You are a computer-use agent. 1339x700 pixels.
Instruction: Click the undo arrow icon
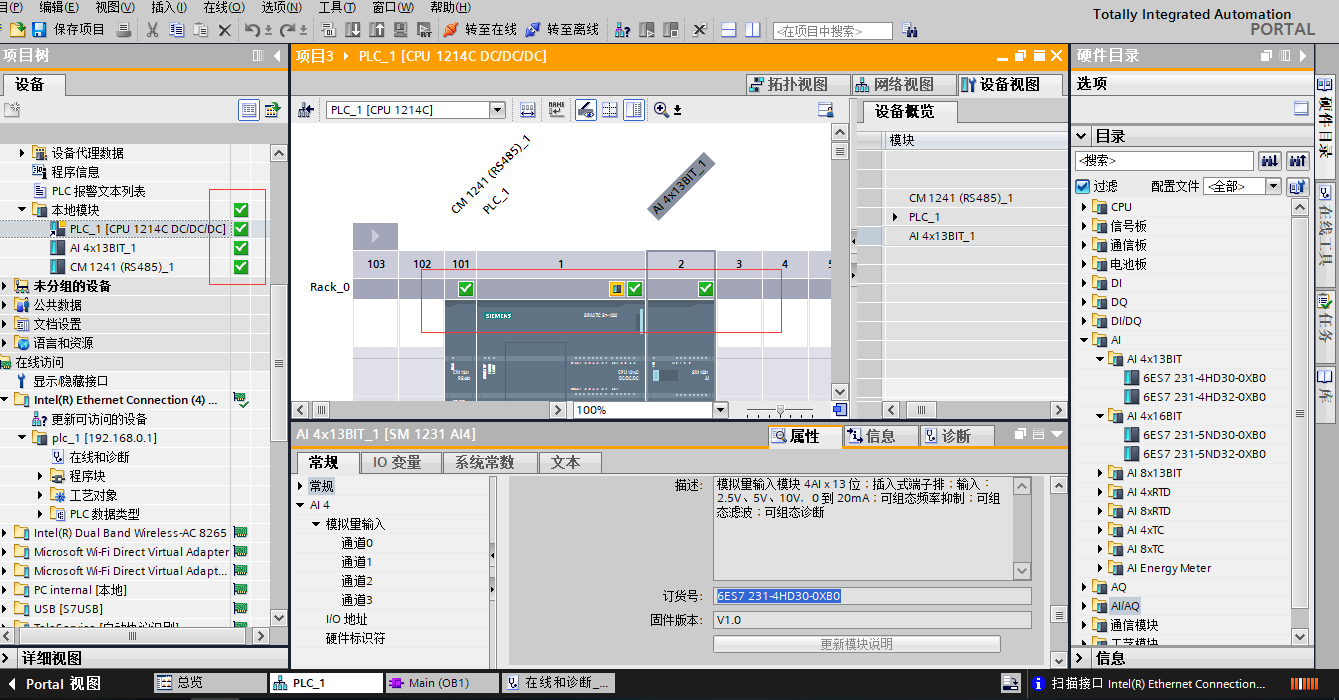[252, 30]
